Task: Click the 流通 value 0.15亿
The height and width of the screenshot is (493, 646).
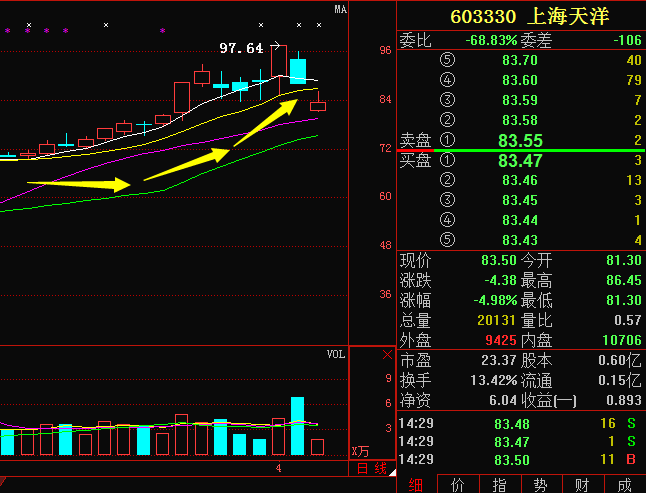Action: 620,380
